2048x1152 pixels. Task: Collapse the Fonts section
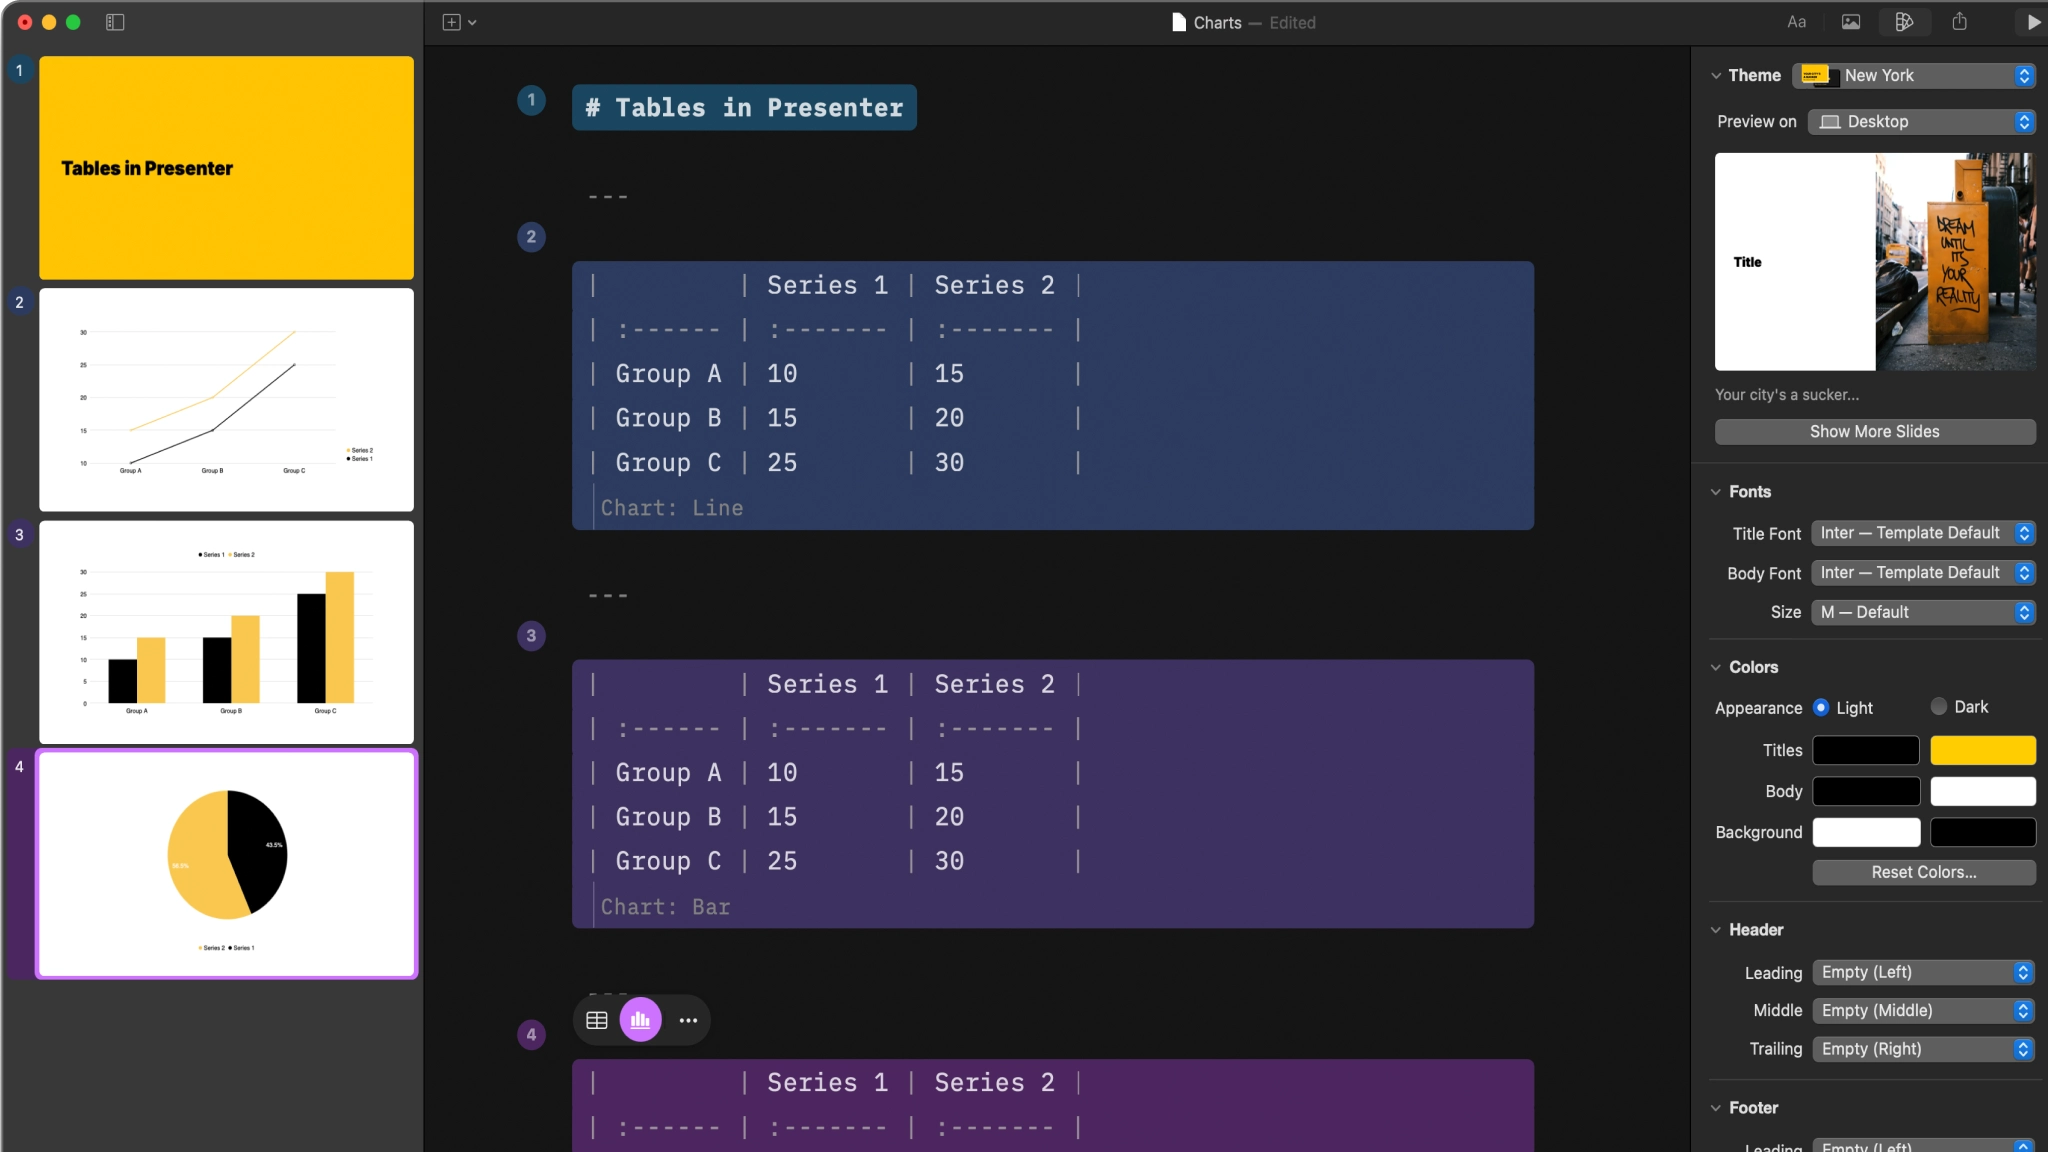pos(1716,491)
